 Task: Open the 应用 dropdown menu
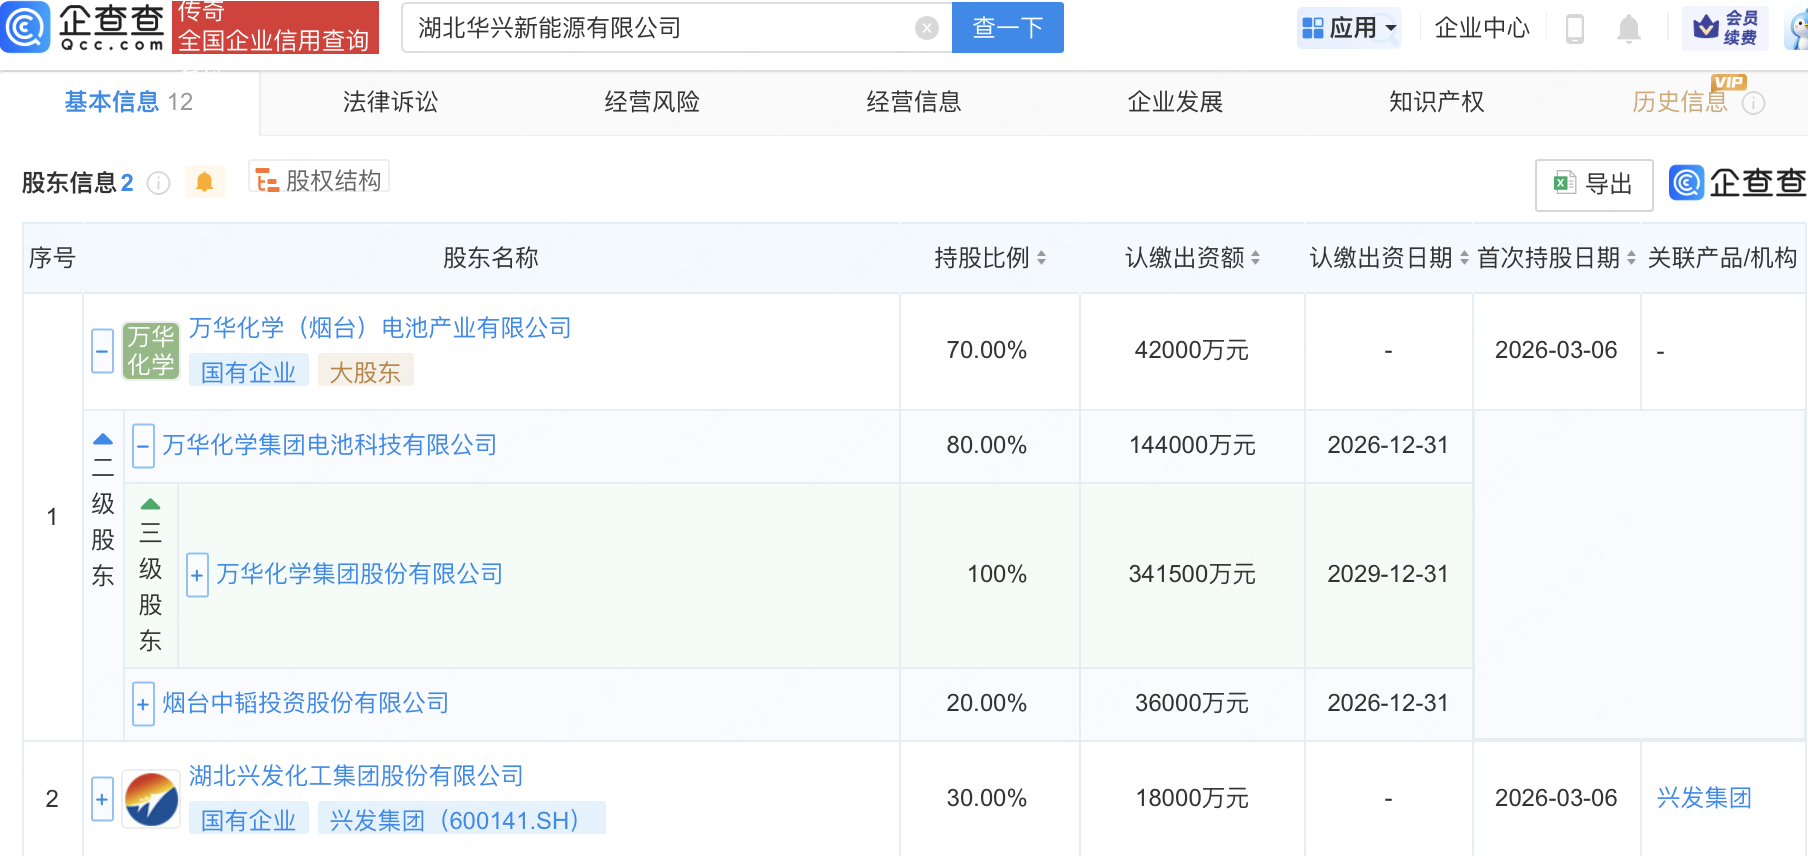1349,28
